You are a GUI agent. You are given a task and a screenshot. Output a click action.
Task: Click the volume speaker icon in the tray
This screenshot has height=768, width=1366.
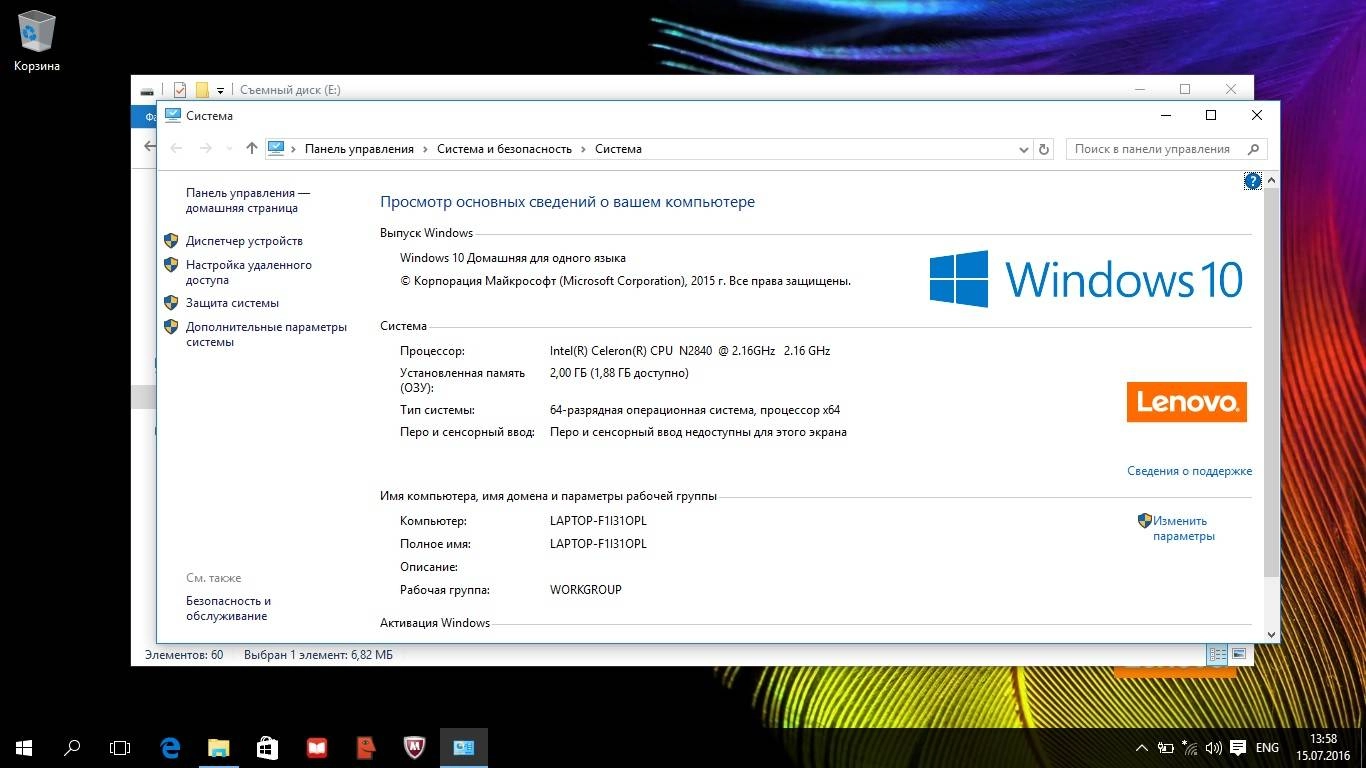coord(1214,747)
